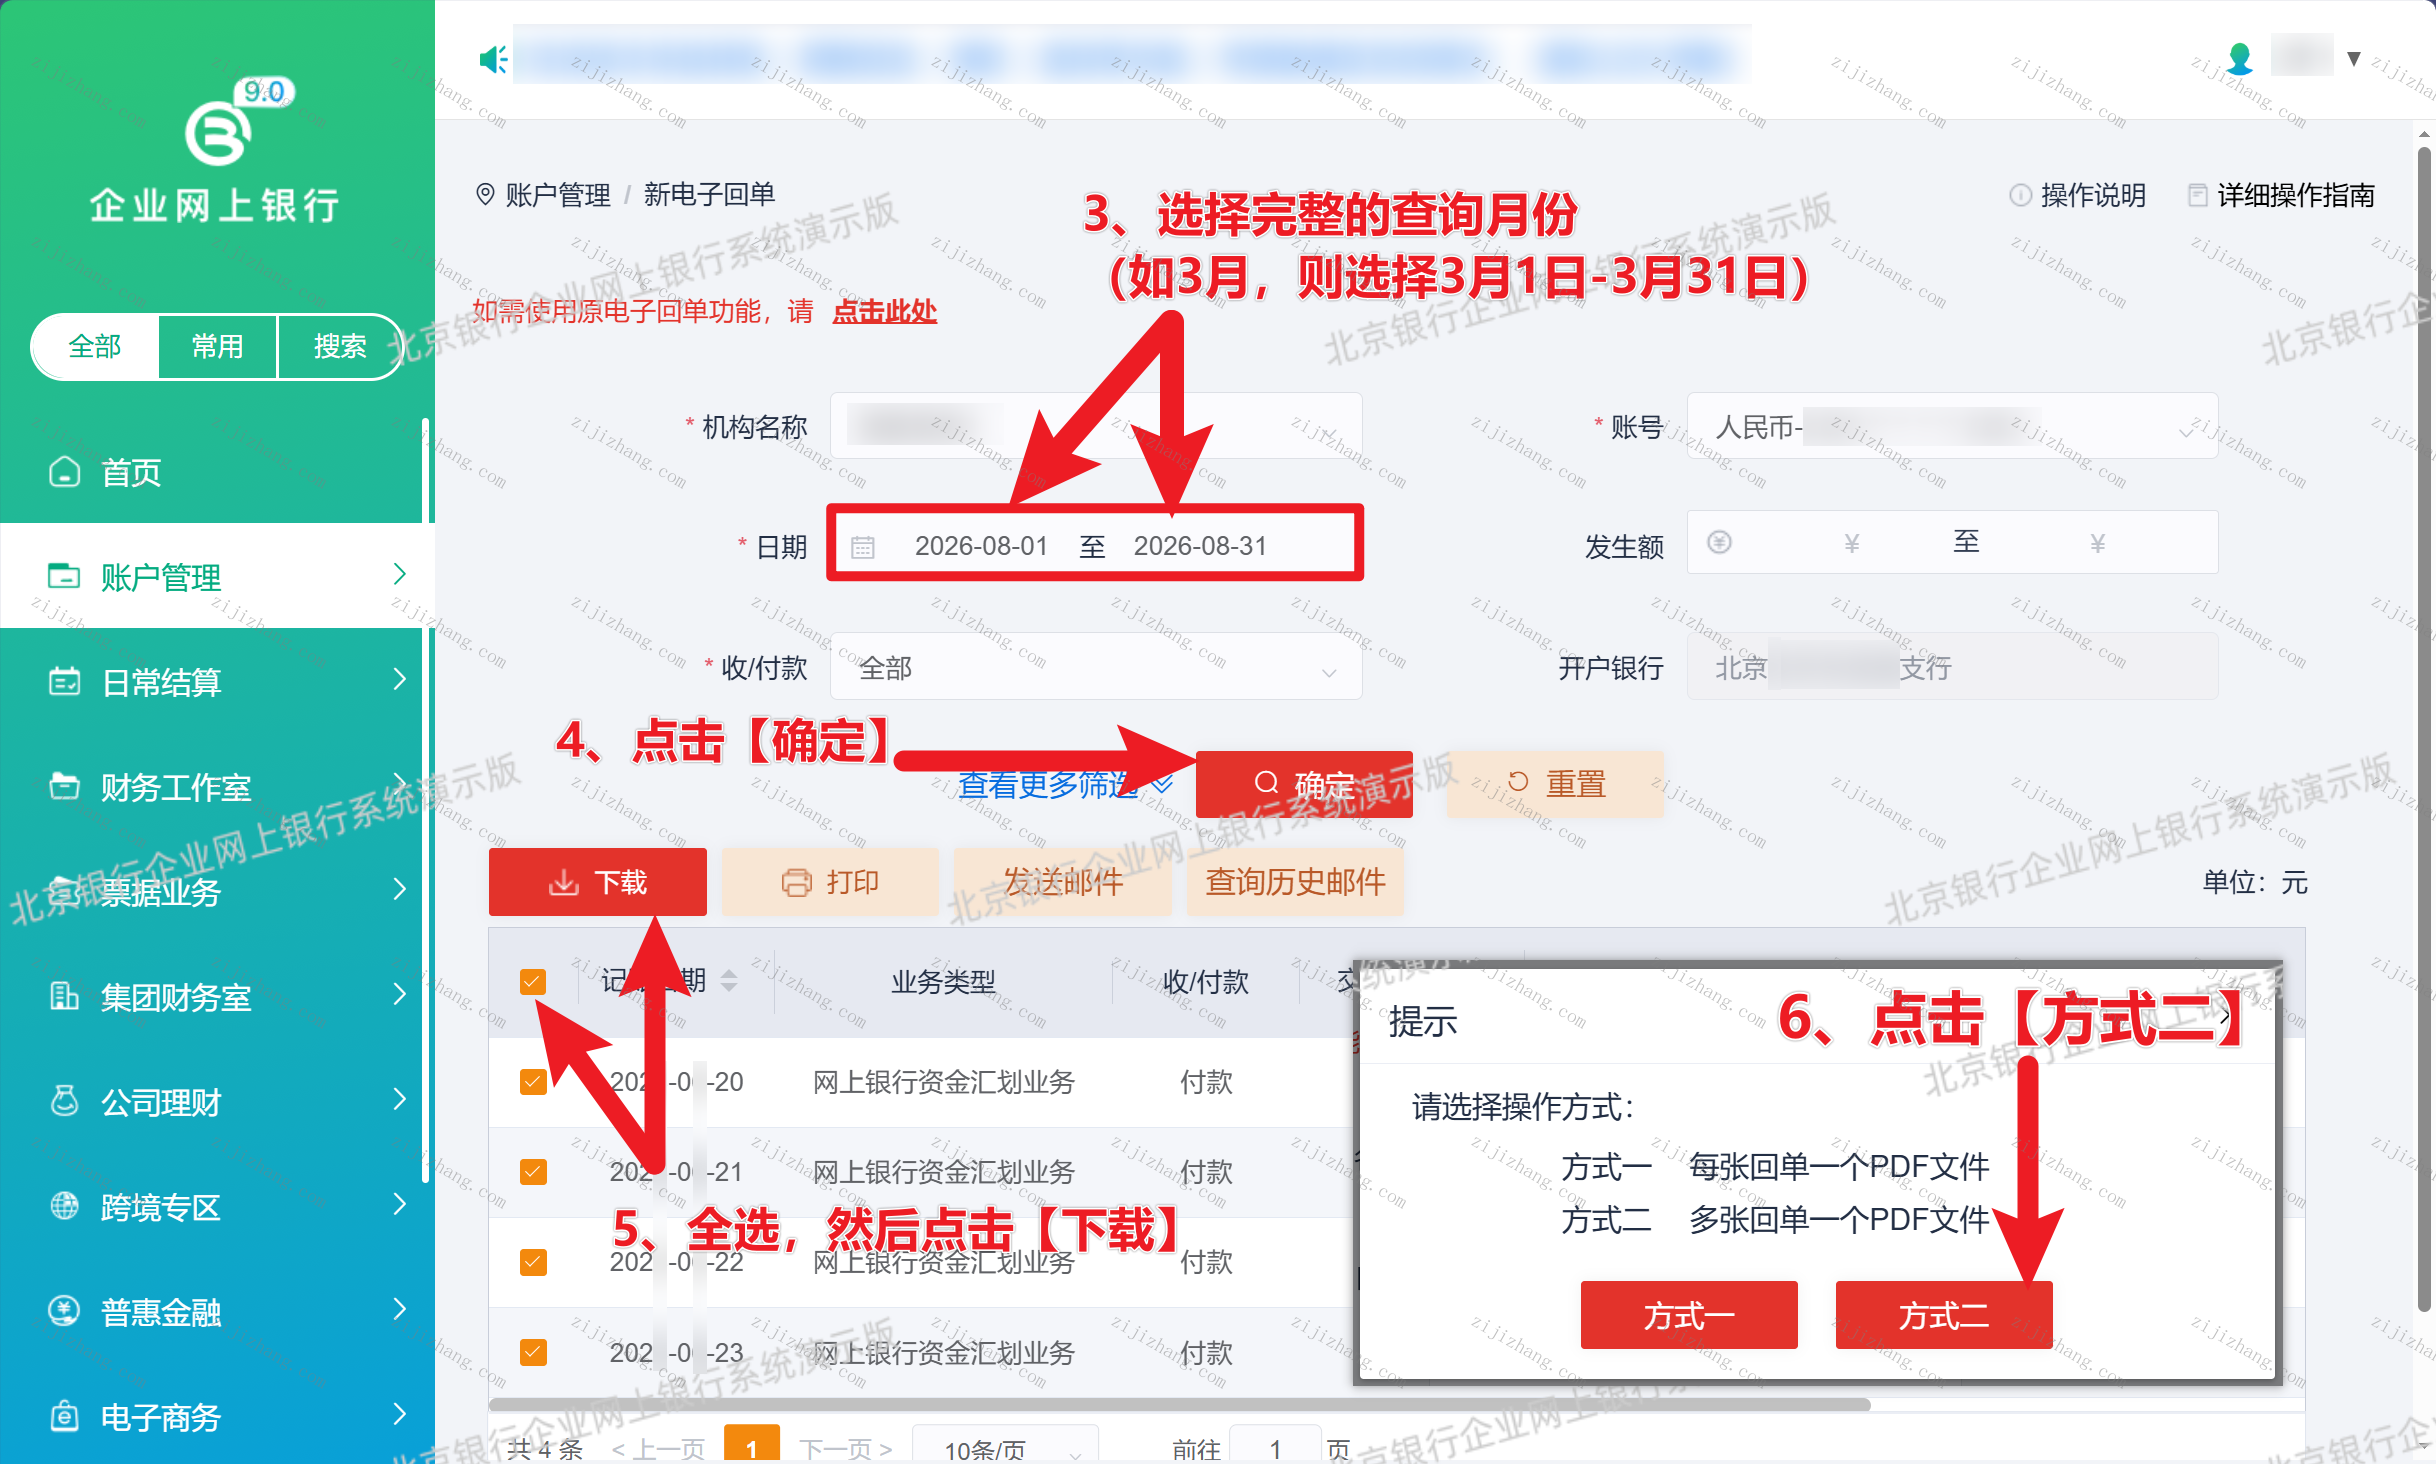Click the user avatar icon
The height and width of the screenshot is (1464, 2436).
click(x=2241, y=58)
